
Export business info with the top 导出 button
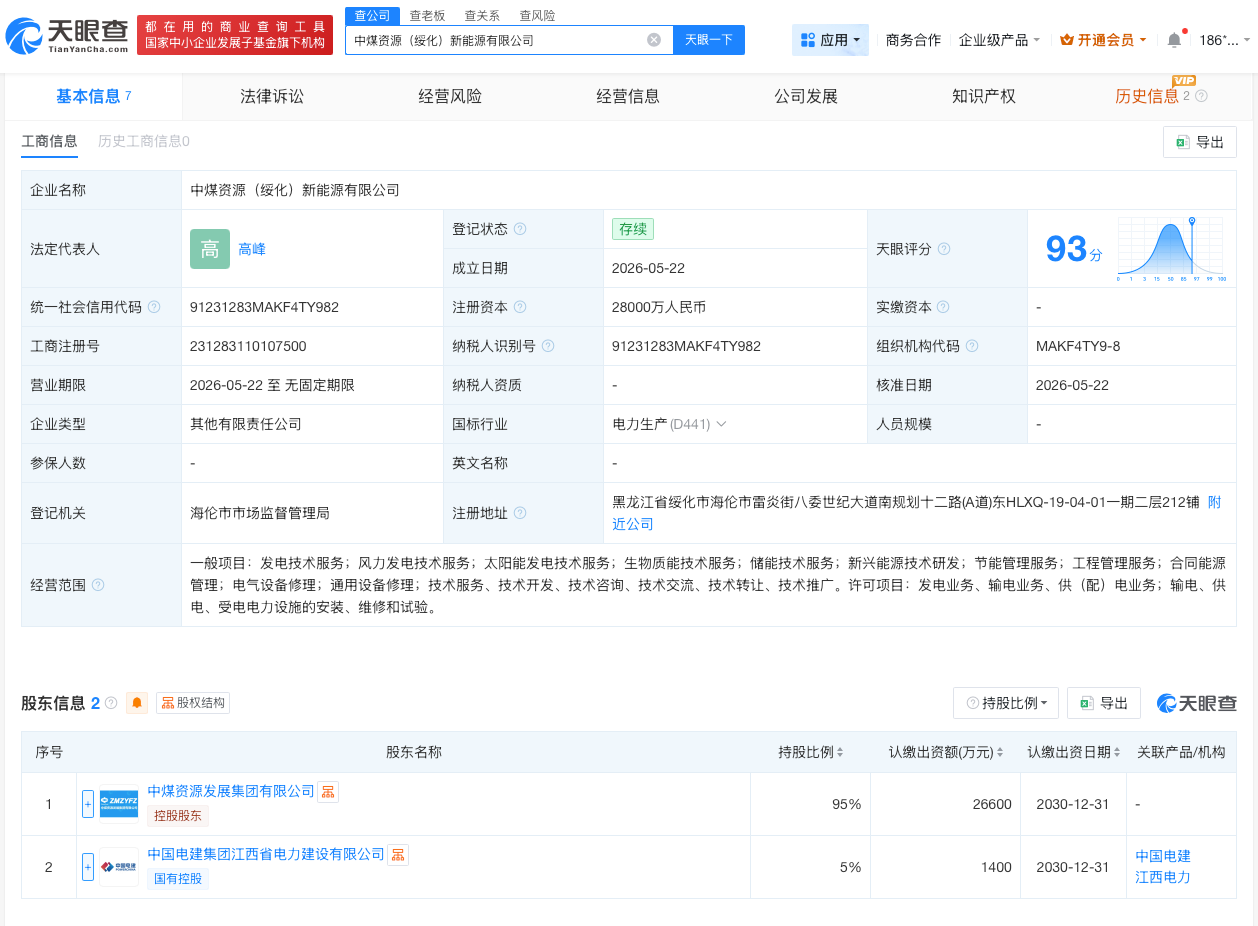click(1200, 142)
